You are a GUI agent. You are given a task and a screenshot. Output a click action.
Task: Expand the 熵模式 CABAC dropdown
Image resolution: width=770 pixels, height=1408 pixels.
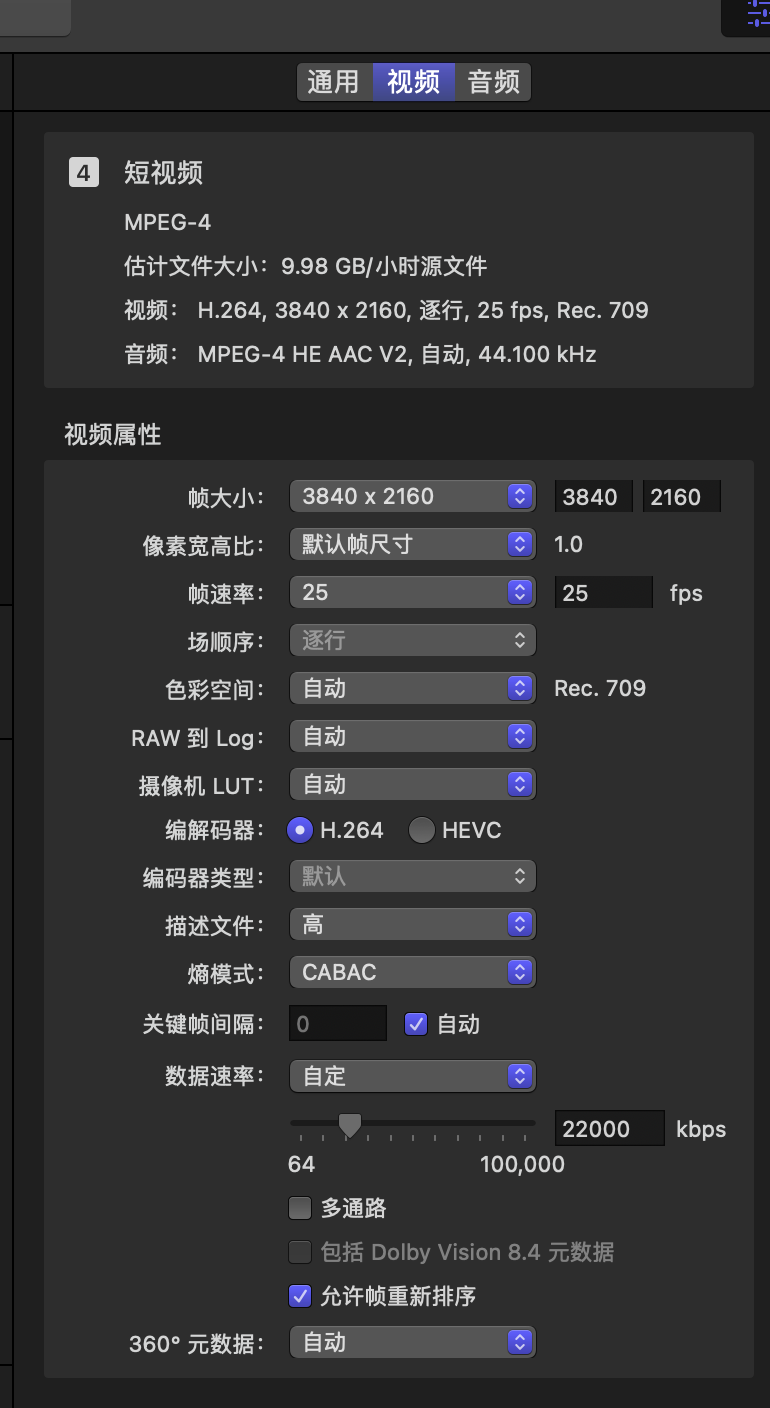(x=412, y=972)
